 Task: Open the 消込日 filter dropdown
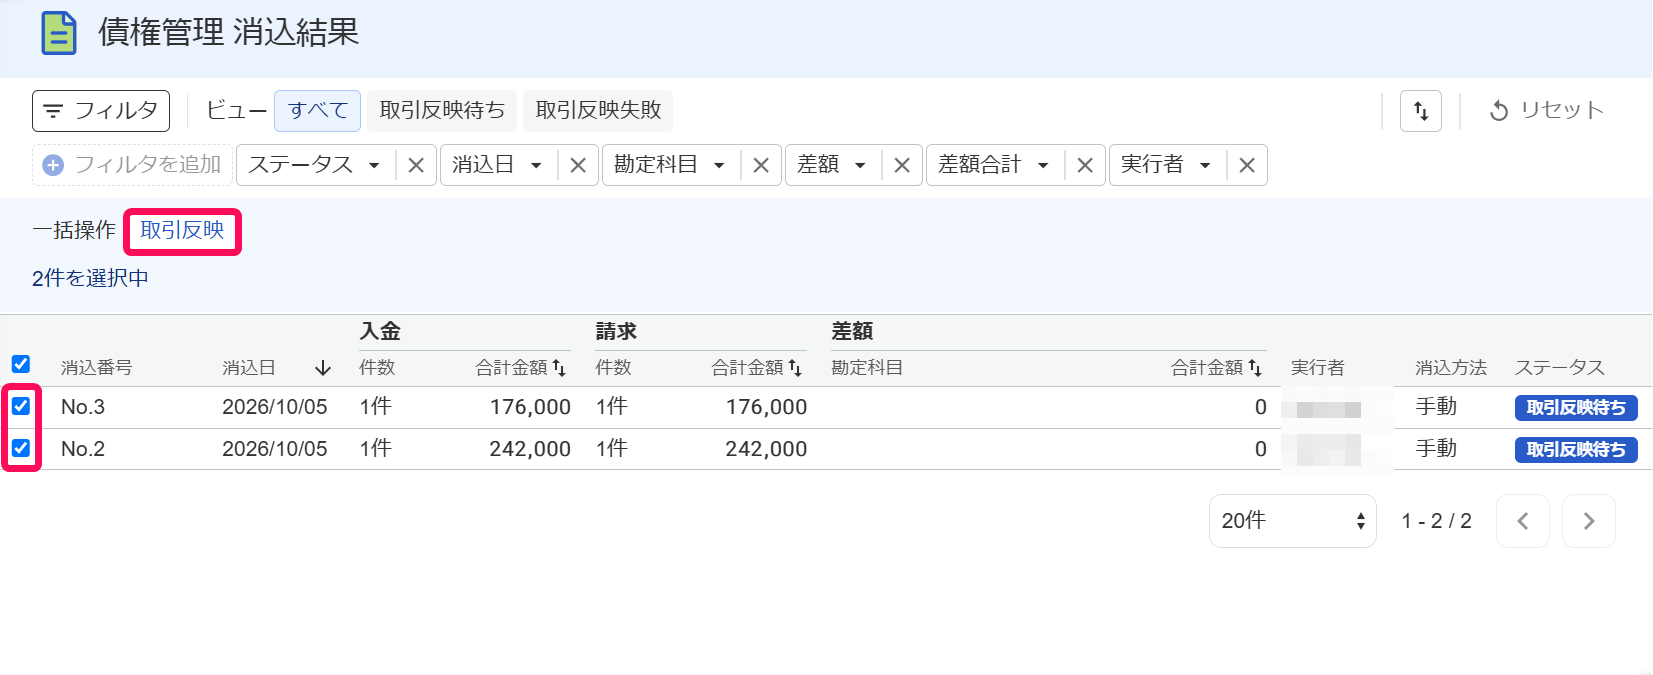(497, 165)
